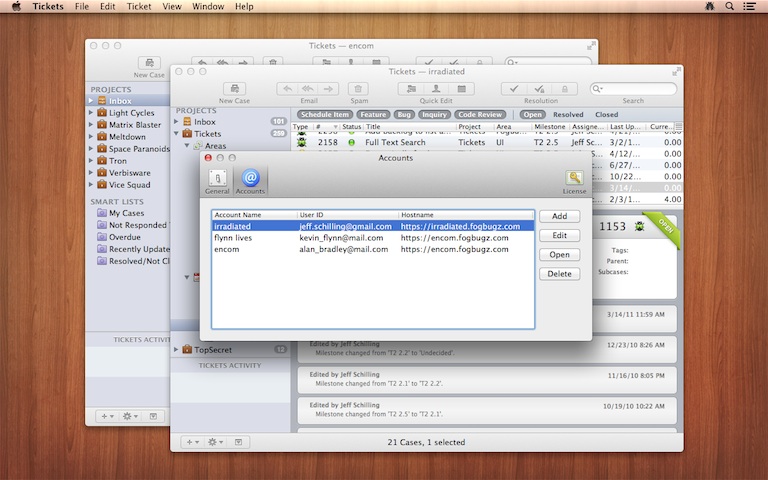The height and width of the screenshot is (480, 768).
Task: Click the License icon in Accounts window
Action: [574, 179]
